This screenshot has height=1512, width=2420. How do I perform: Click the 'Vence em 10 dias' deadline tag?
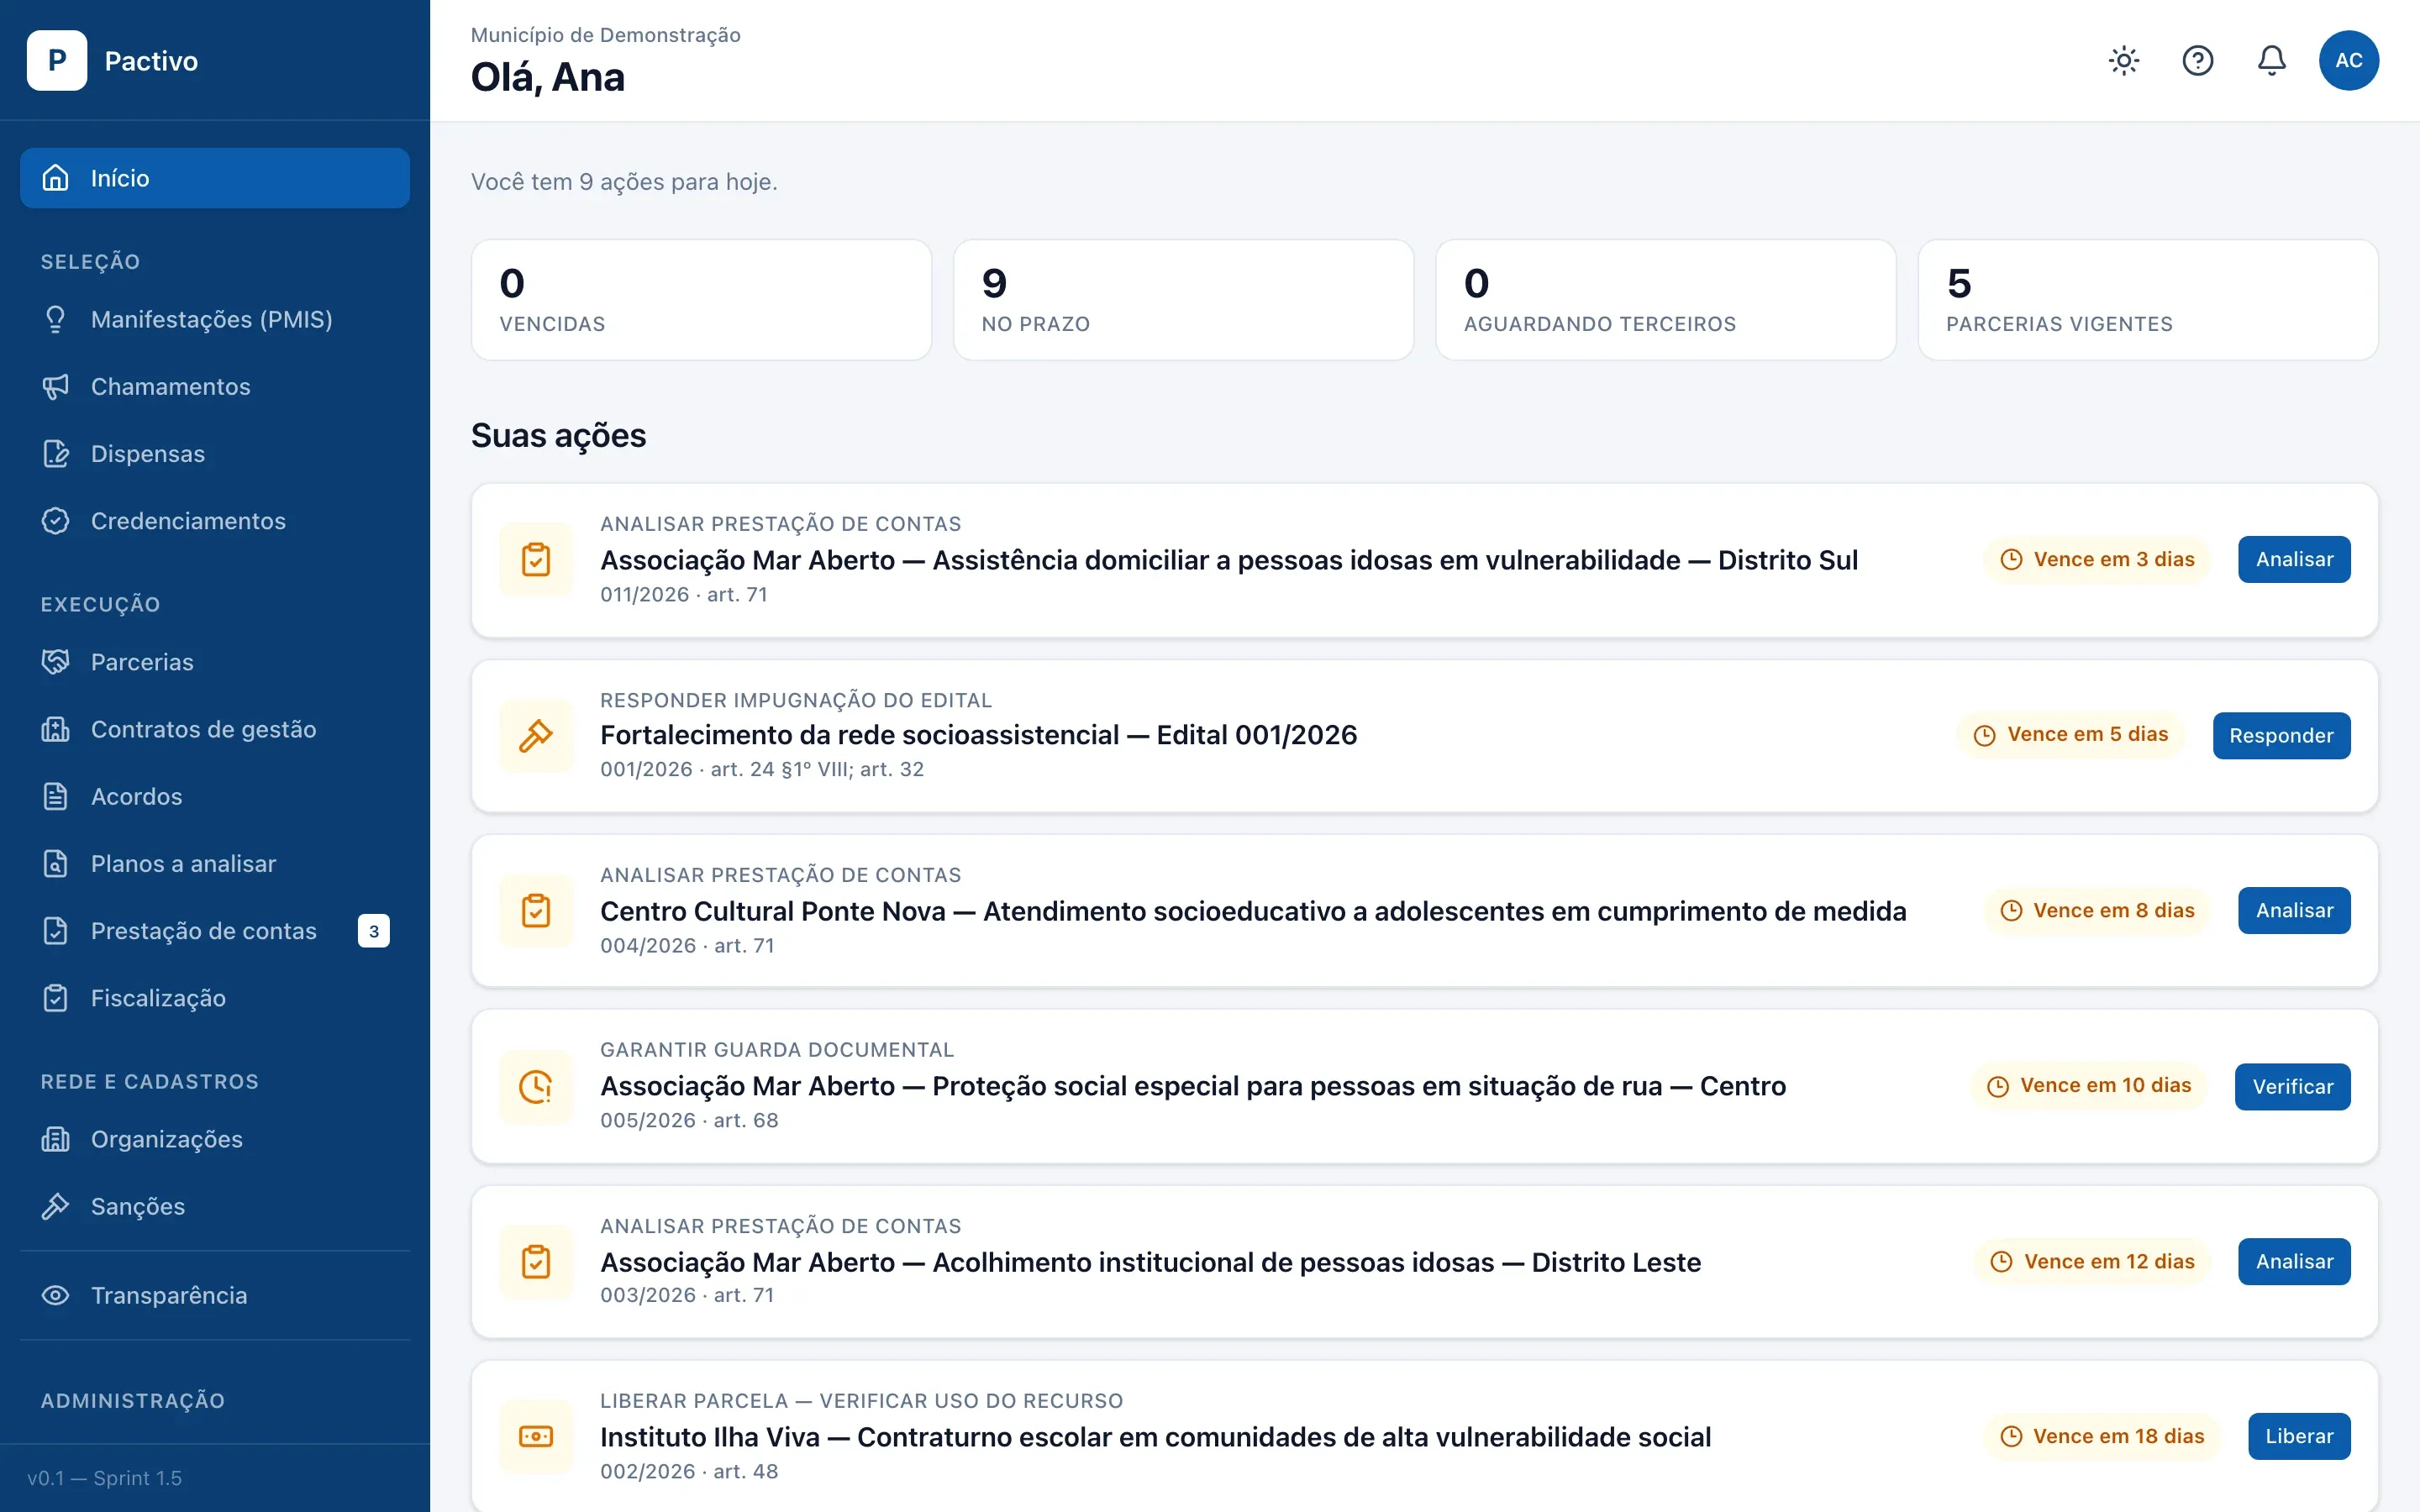point(2089,1085)
